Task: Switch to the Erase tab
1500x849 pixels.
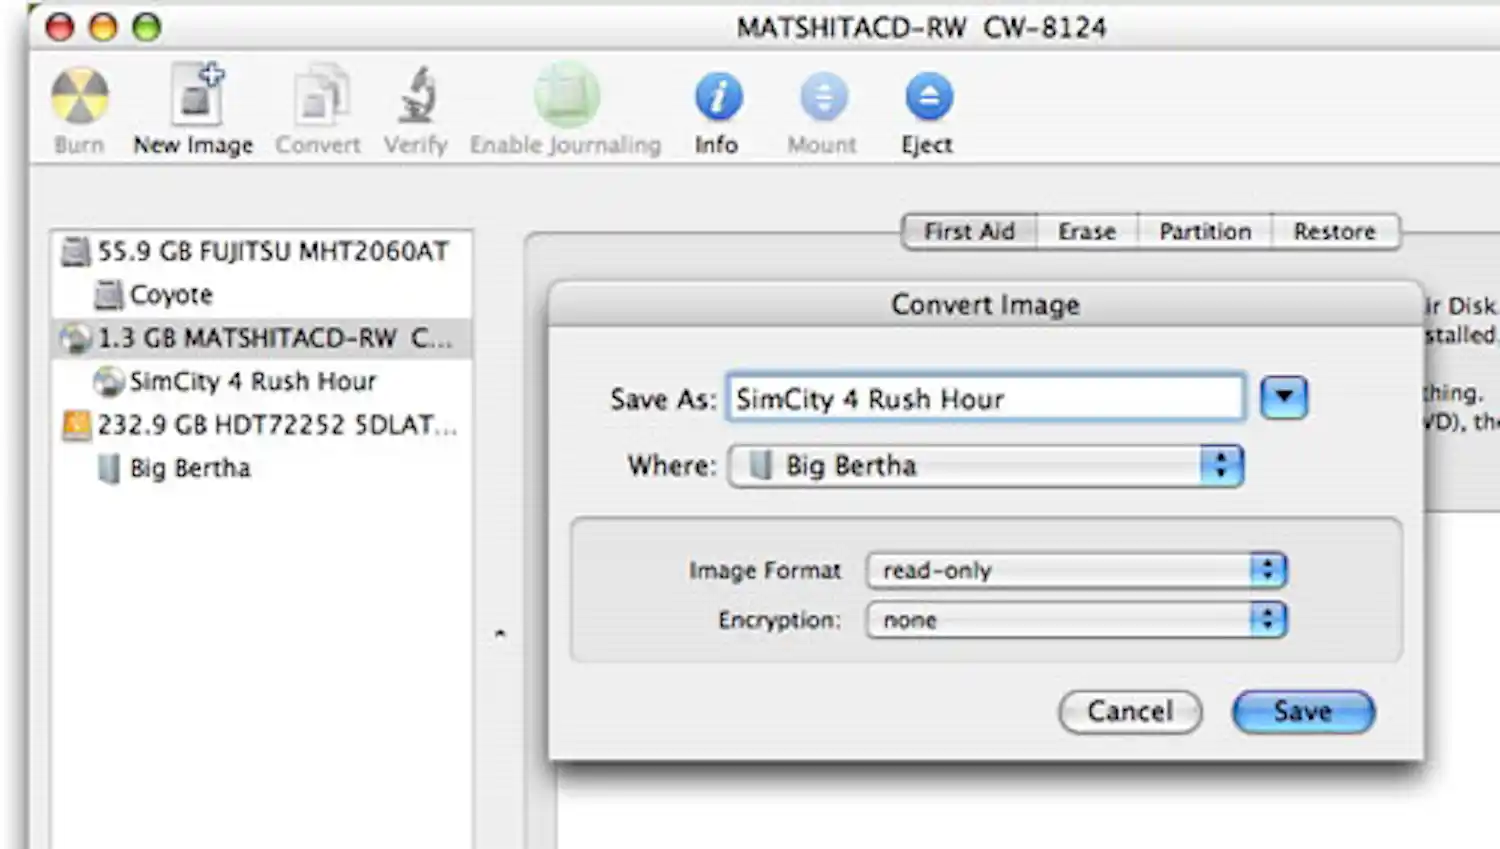Action: point(1087,232)
